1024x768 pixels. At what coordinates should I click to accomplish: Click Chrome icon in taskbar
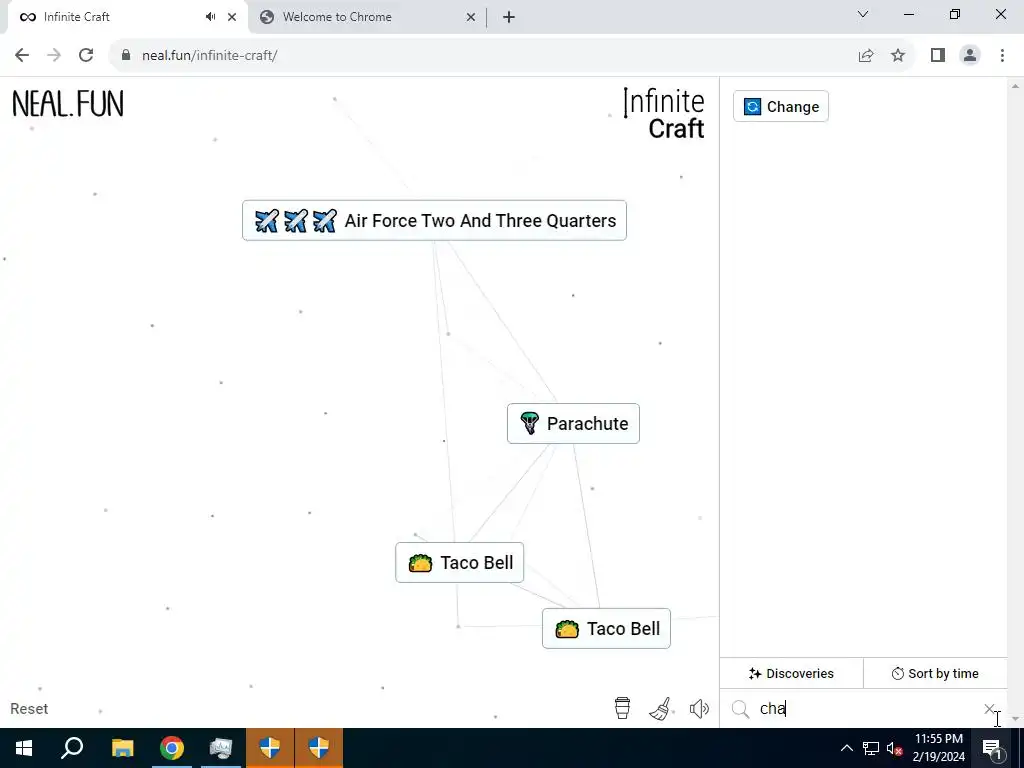[x=172, y=748]
